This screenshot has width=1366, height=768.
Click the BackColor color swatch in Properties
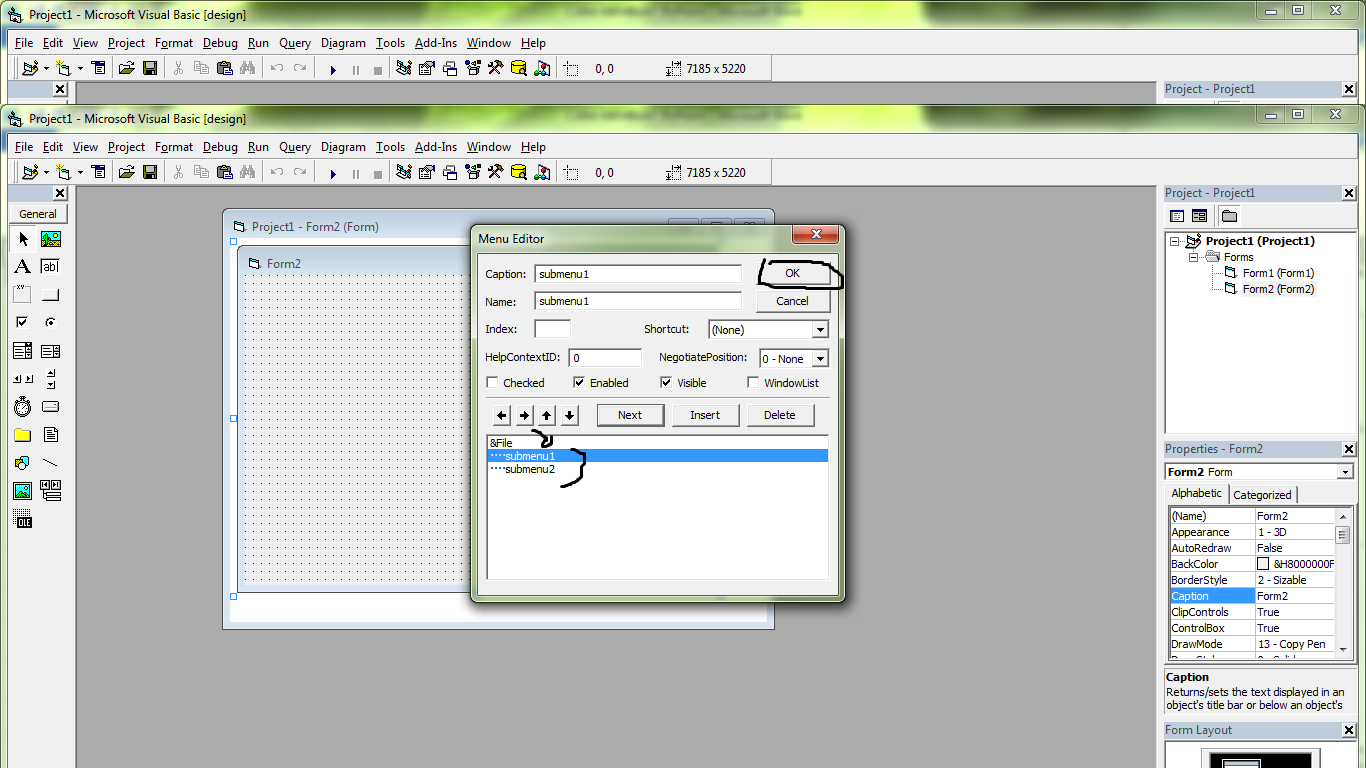(x=1263, y=564)
